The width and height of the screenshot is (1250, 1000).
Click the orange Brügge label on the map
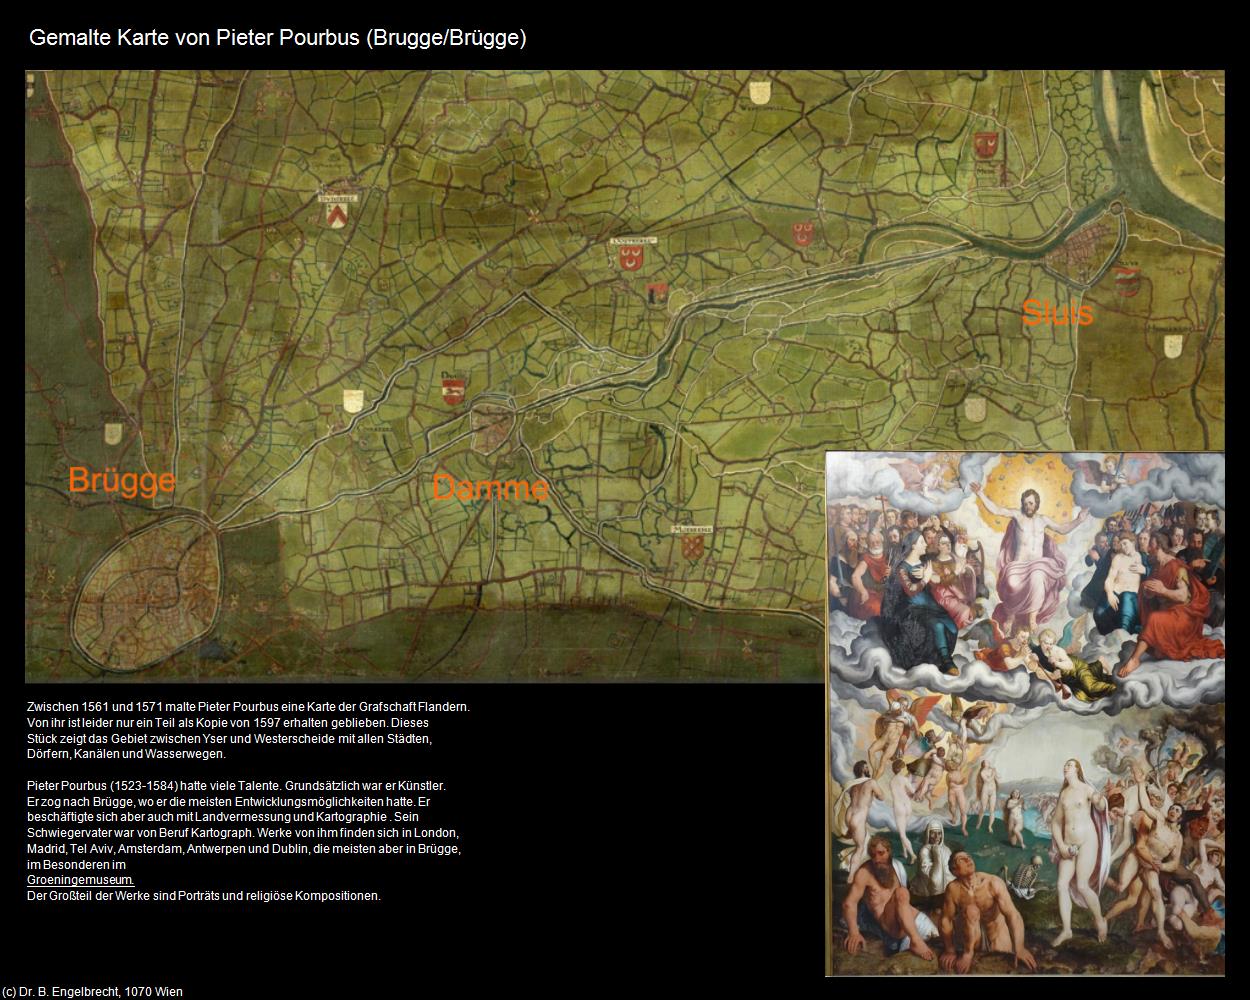[122, 480]
